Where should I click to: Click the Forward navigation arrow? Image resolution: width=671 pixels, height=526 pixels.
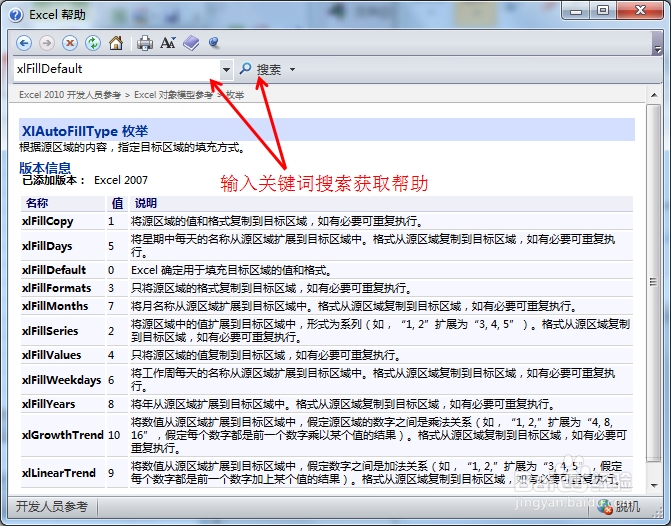47,43
